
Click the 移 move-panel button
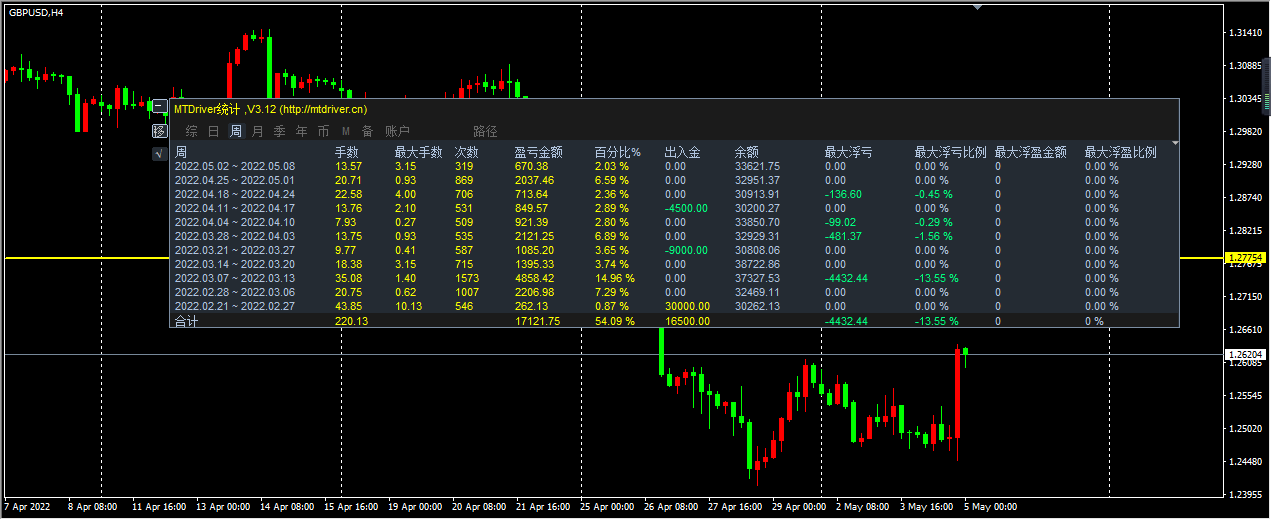tap(158, 131)
